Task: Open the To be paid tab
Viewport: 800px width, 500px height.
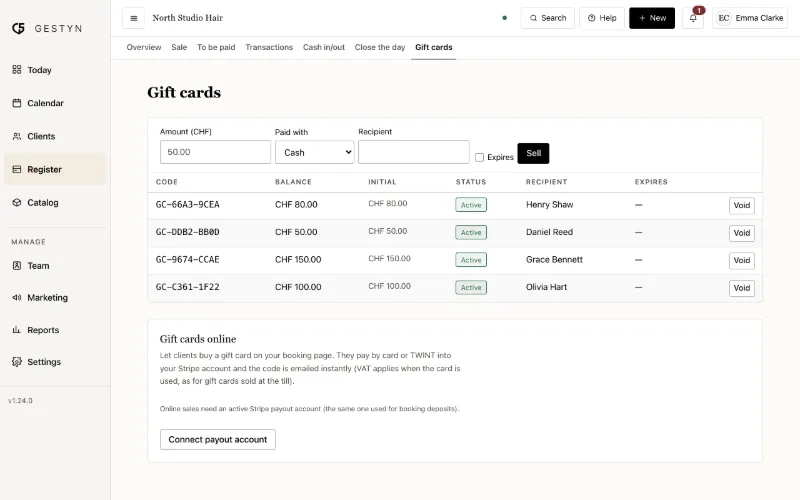Action: coord(216,47)
